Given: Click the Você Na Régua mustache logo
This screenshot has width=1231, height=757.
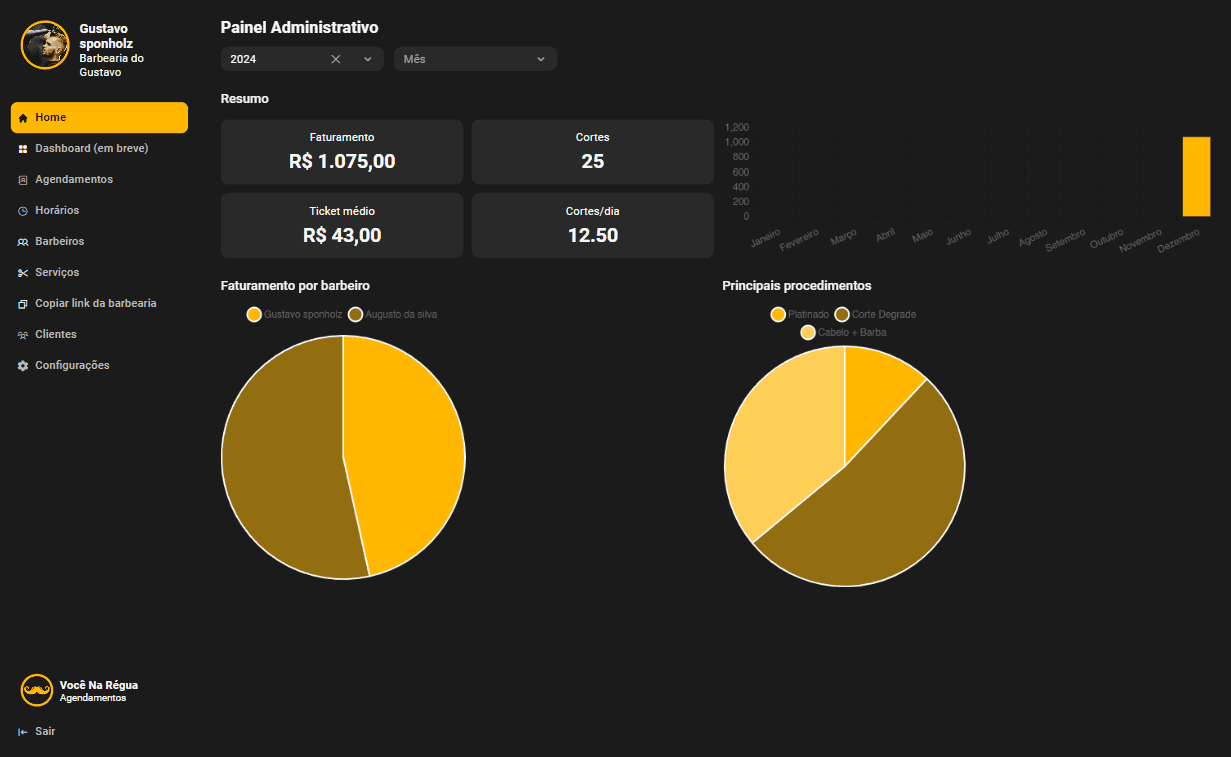Looking at the screenshot, I should pos(37,690).
